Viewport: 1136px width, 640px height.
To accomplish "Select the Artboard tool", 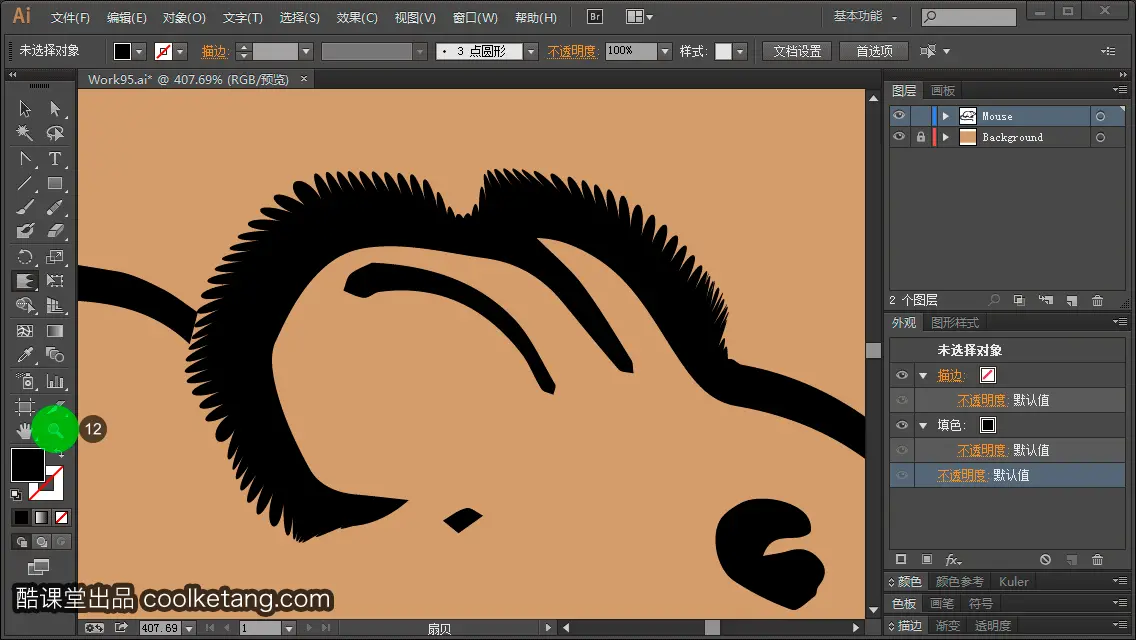I will [25, 407].
